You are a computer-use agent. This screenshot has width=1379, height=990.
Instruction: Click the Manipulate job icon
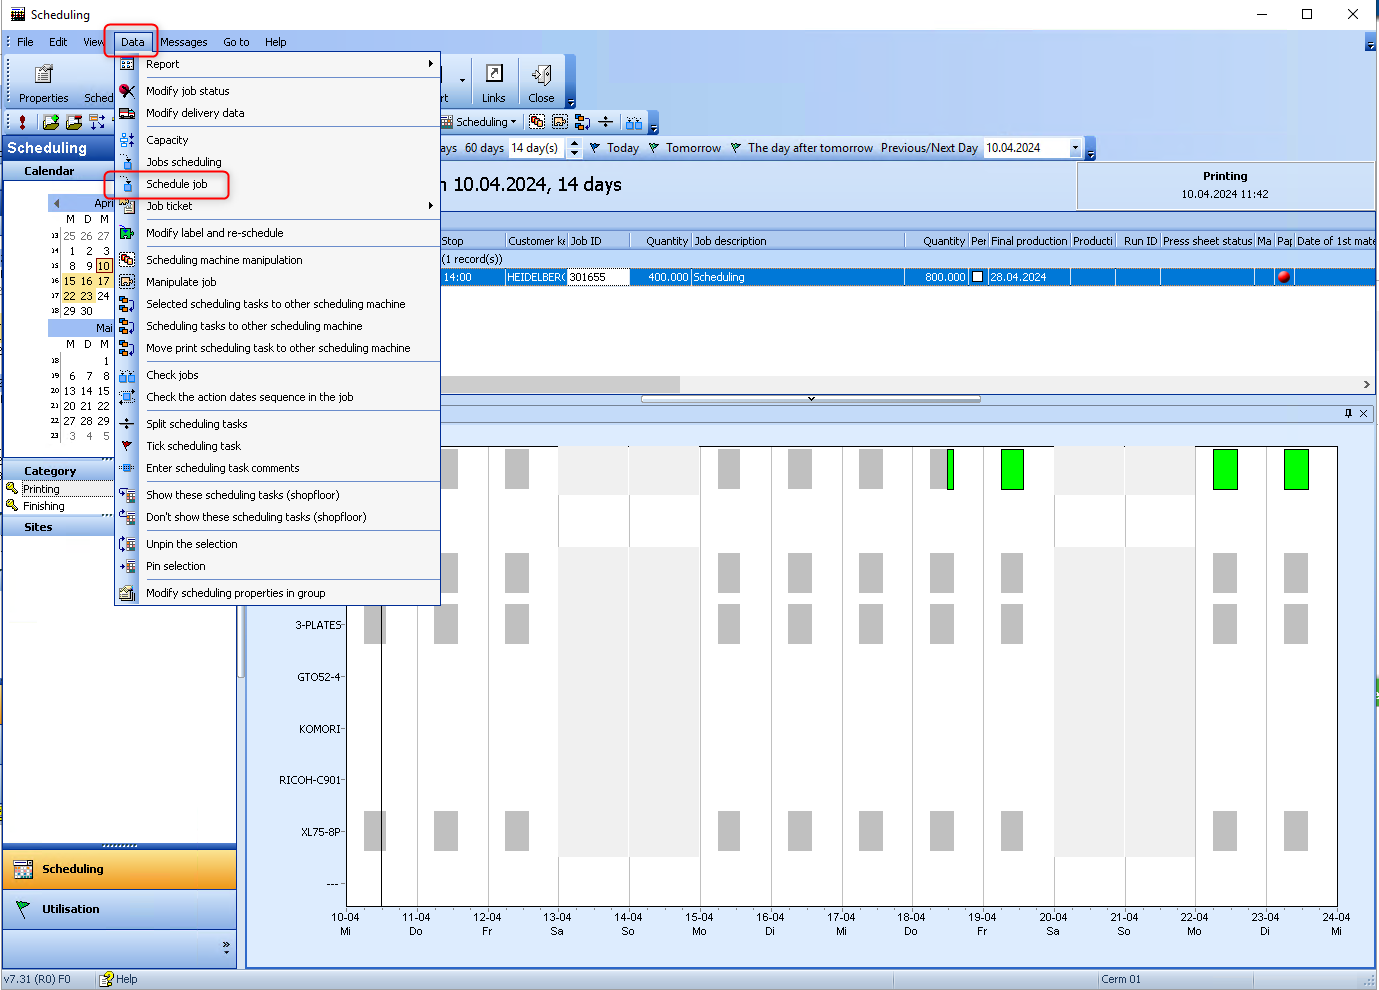pos(127,282)
